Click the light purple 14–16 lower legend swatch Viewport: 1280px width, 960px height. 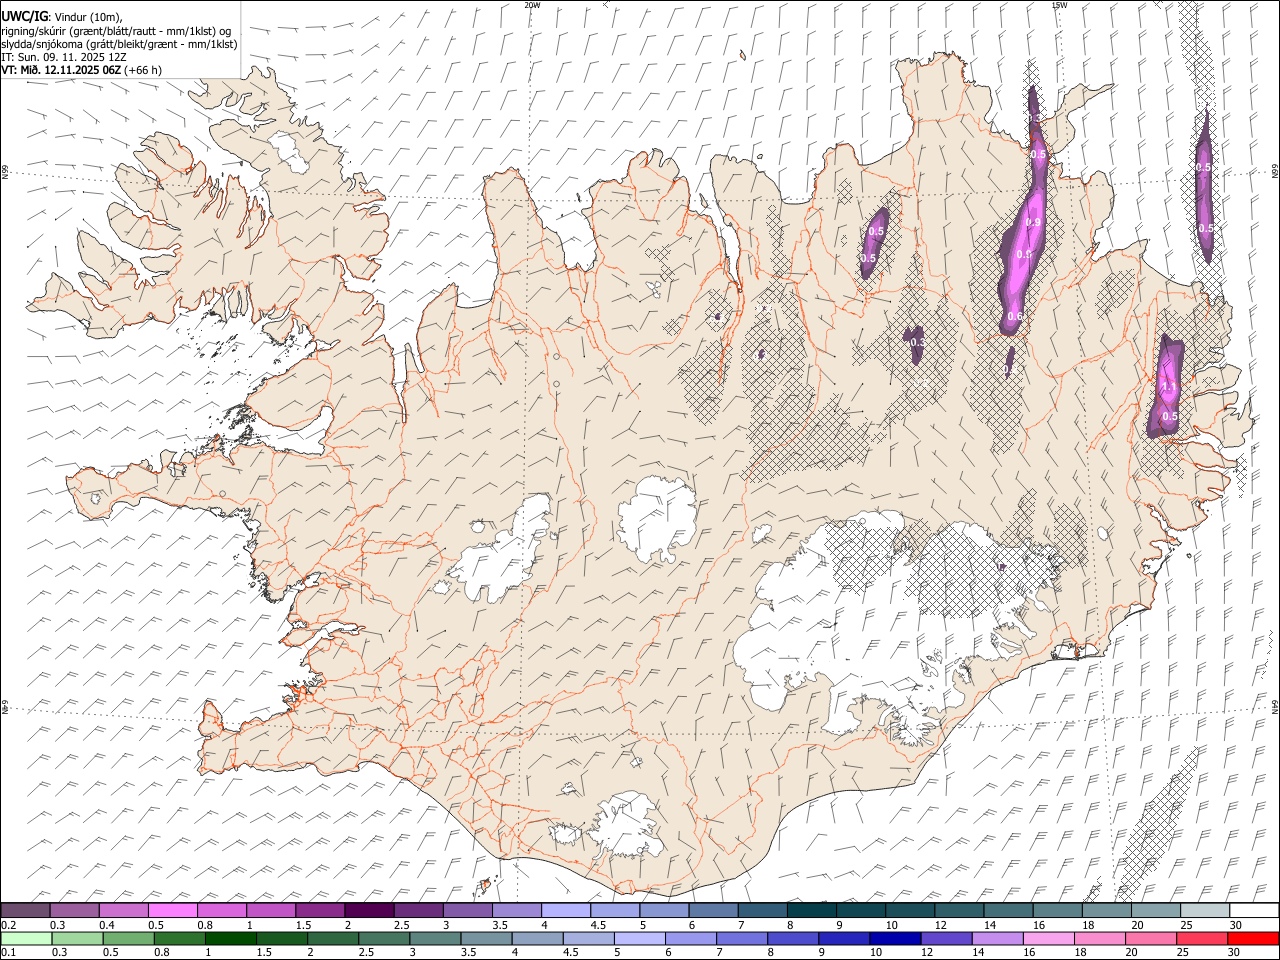pos(997,938)
